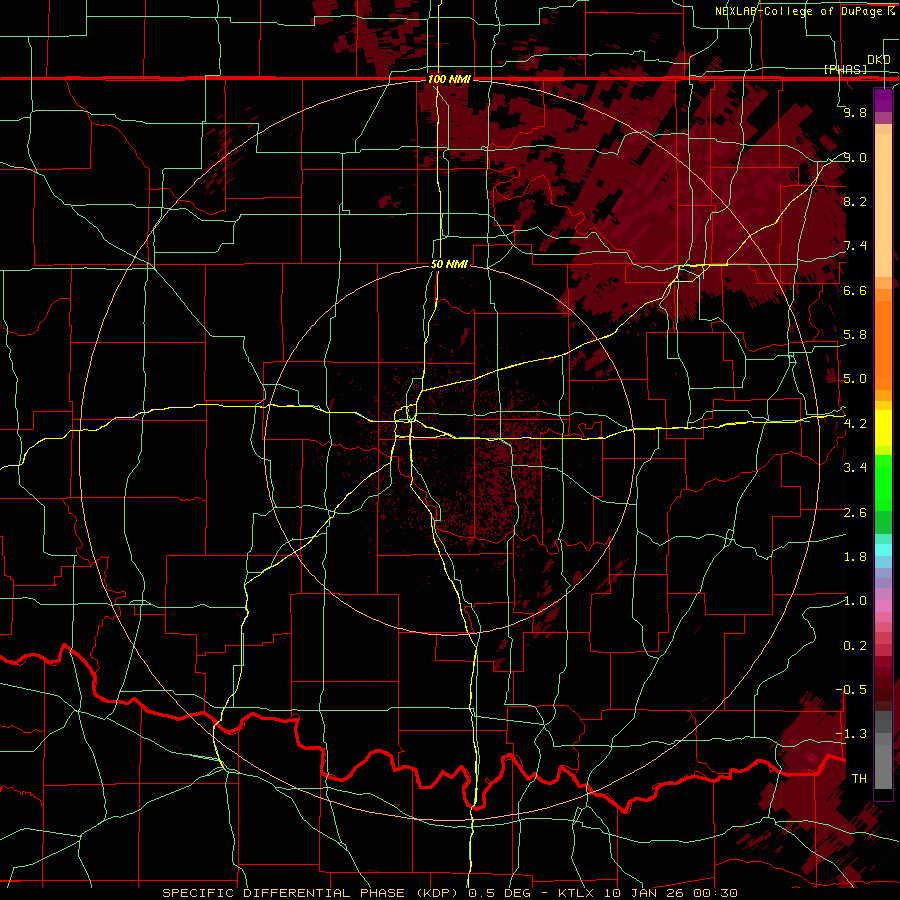Click the cyan band of the color bar

tap(883, 550)
